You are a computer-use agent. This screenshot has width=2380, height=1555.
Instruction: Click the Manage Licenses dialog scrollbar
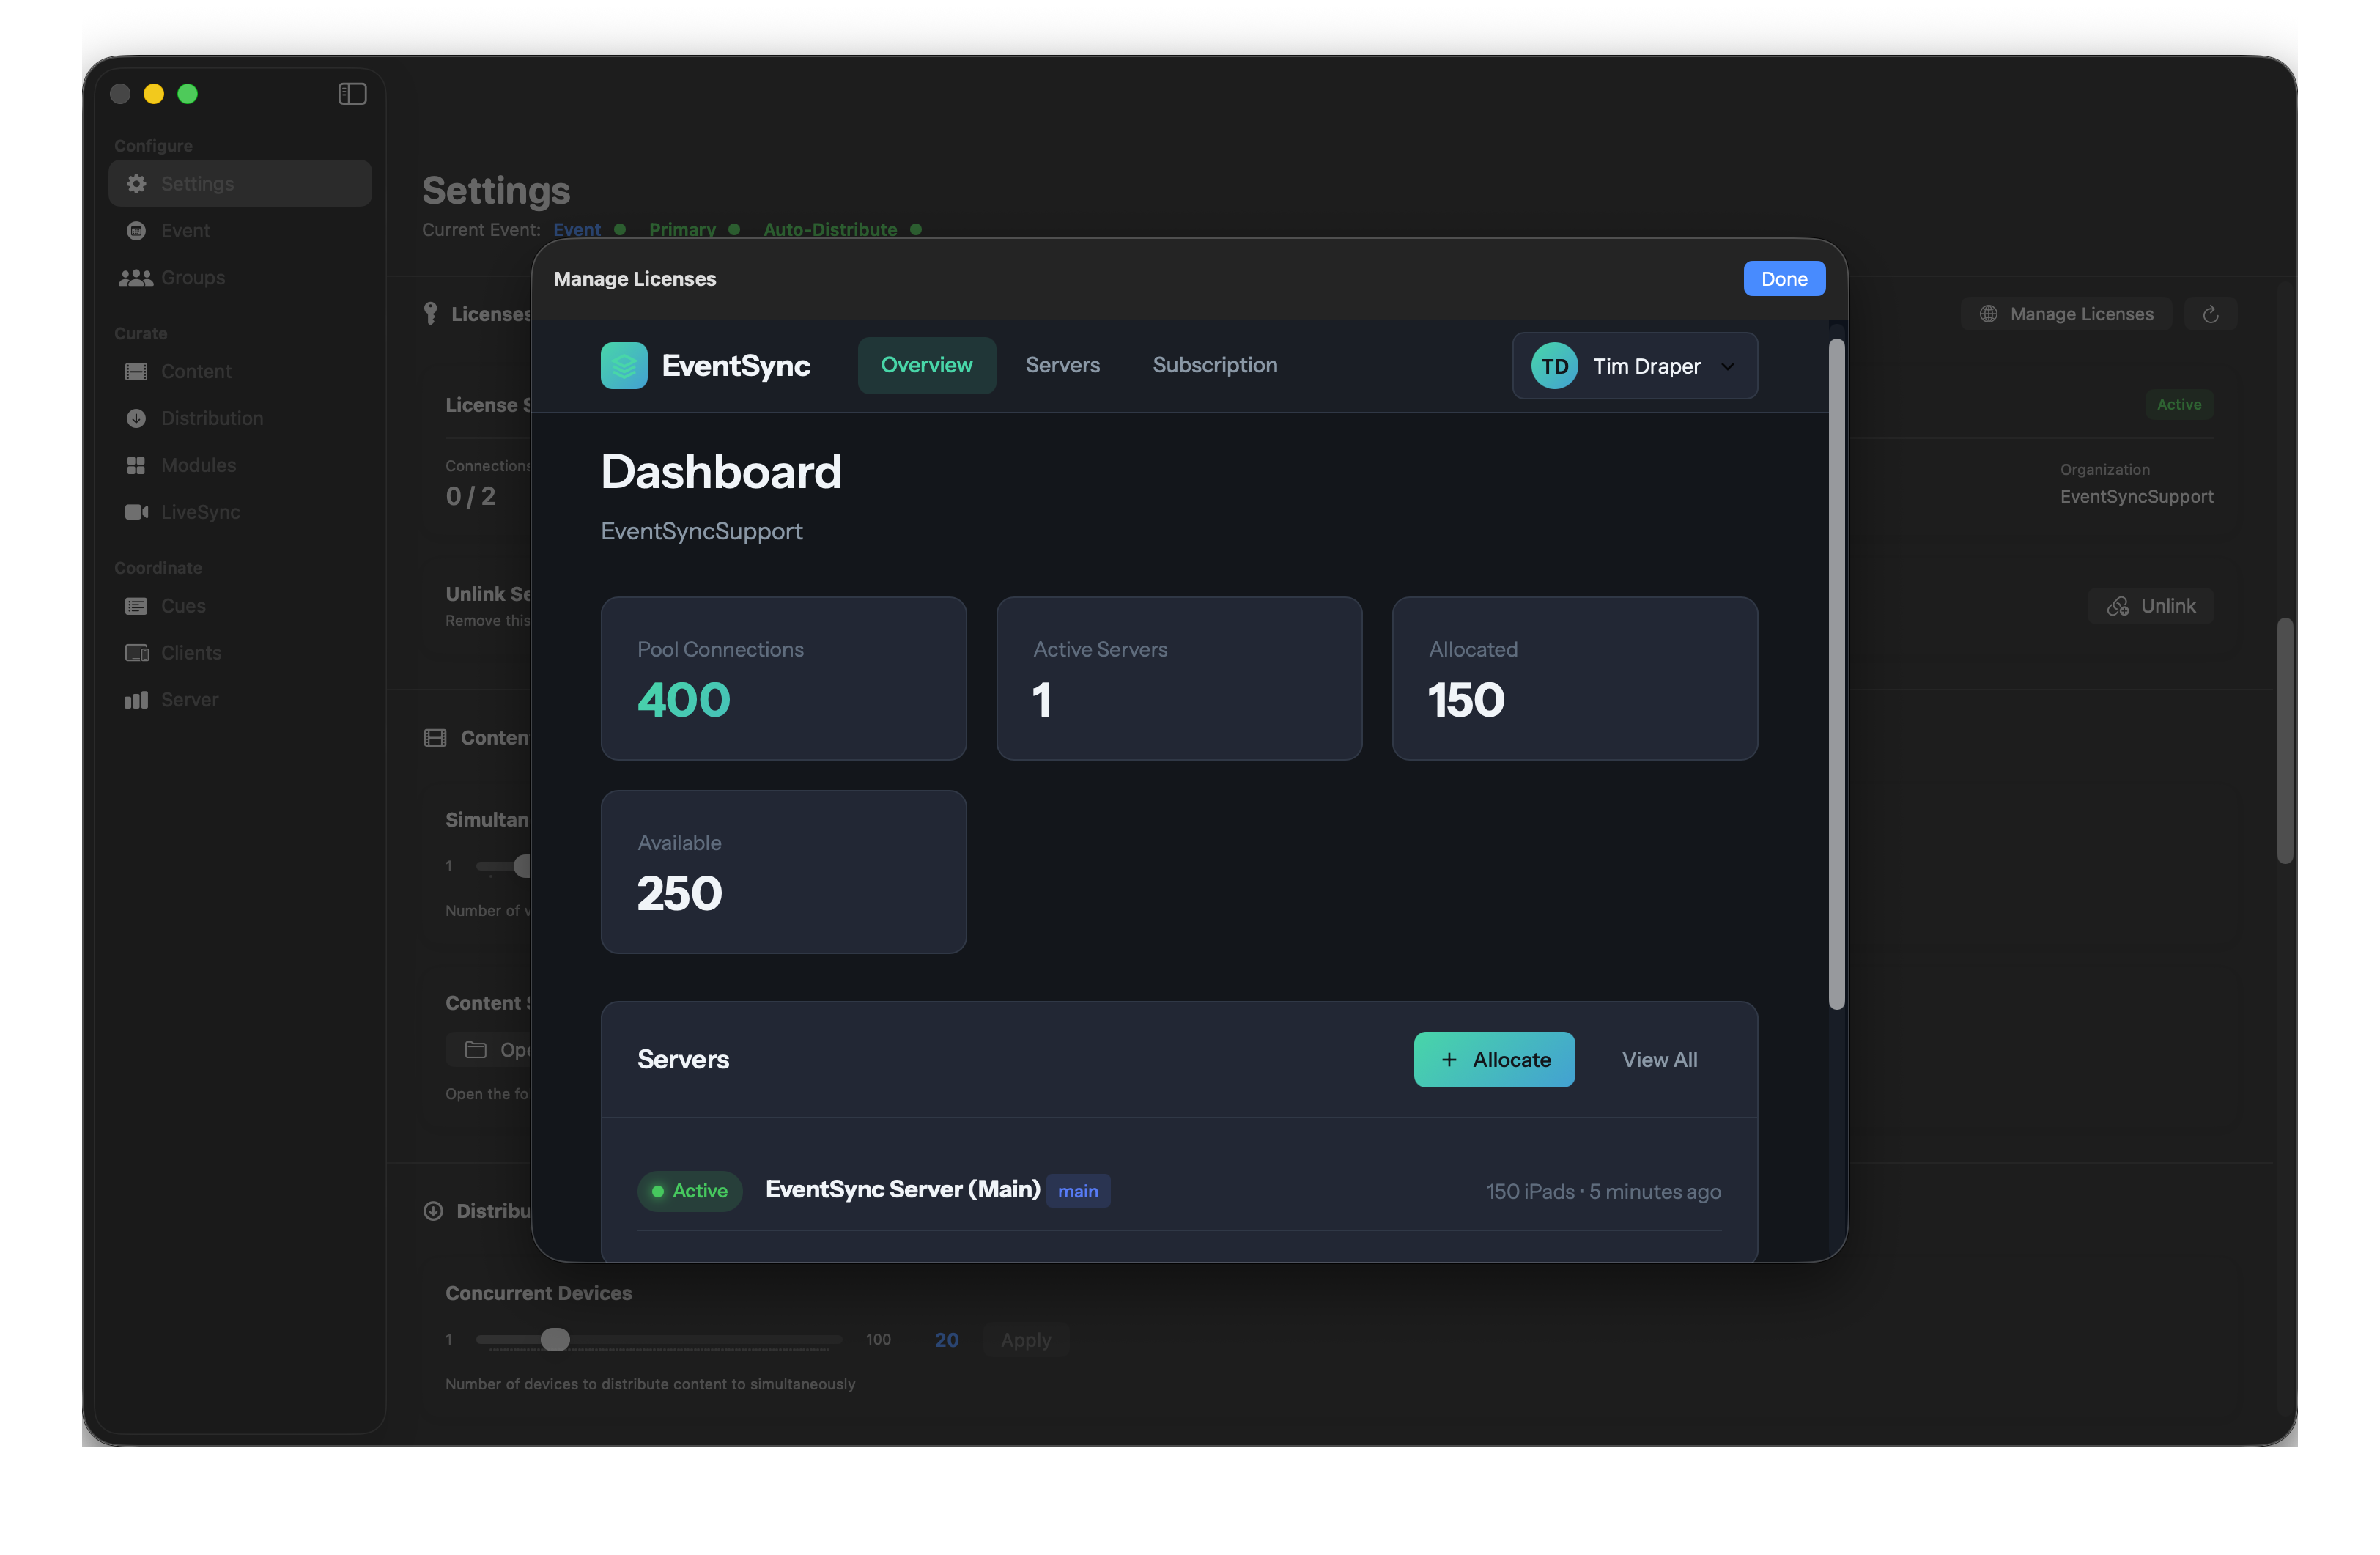click(x=1837, y=675)
